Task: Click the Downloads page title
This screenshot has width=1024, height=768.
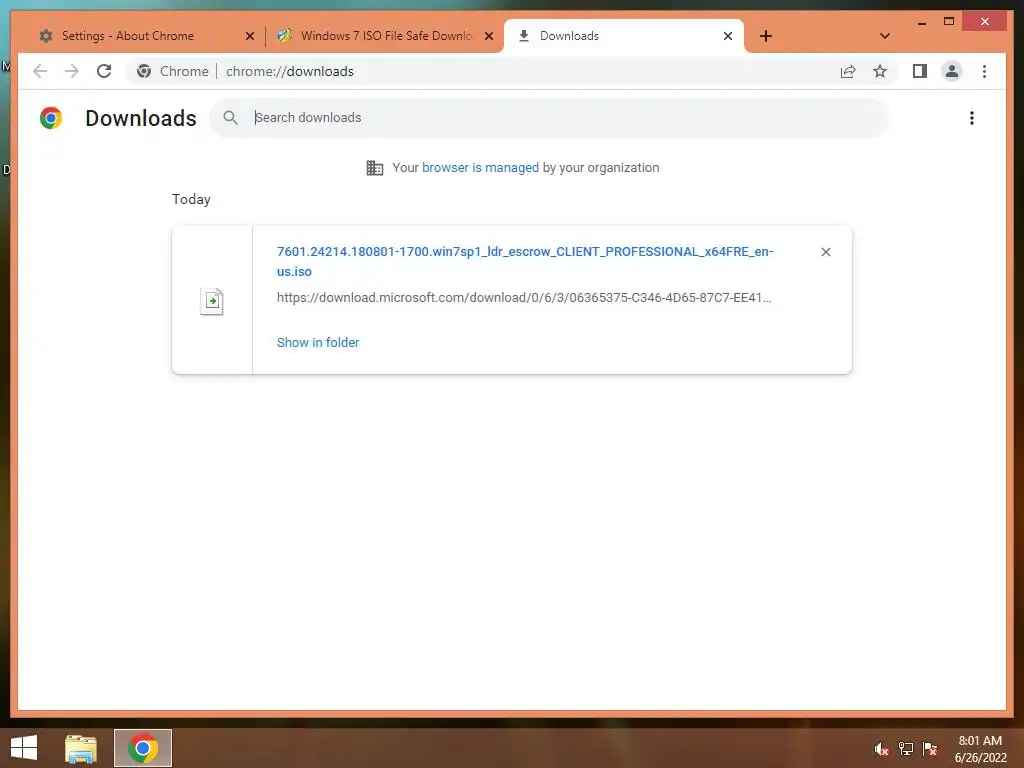Action: (x=140, y=118)
